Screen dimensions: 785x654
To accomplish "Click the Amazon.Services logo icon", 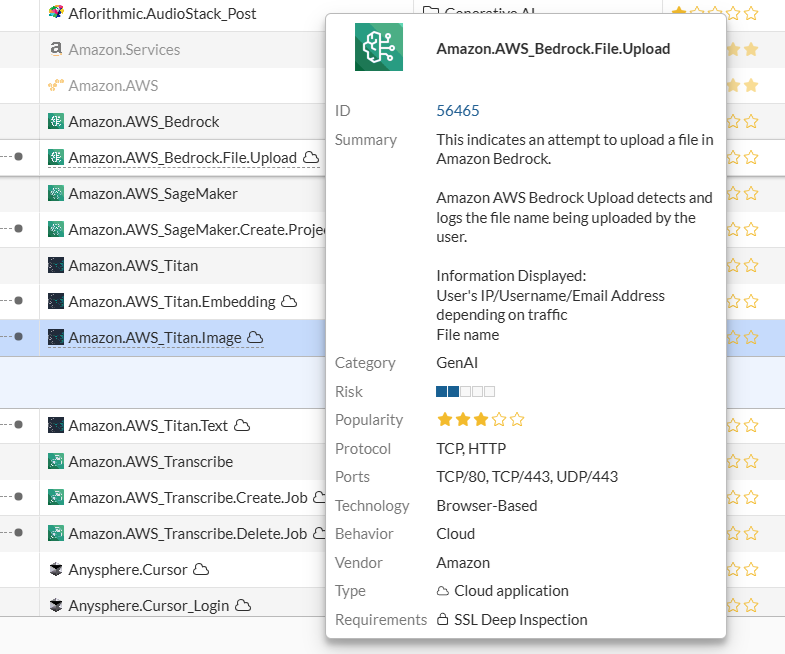I will pyautogui.click(x=56, y=49).
